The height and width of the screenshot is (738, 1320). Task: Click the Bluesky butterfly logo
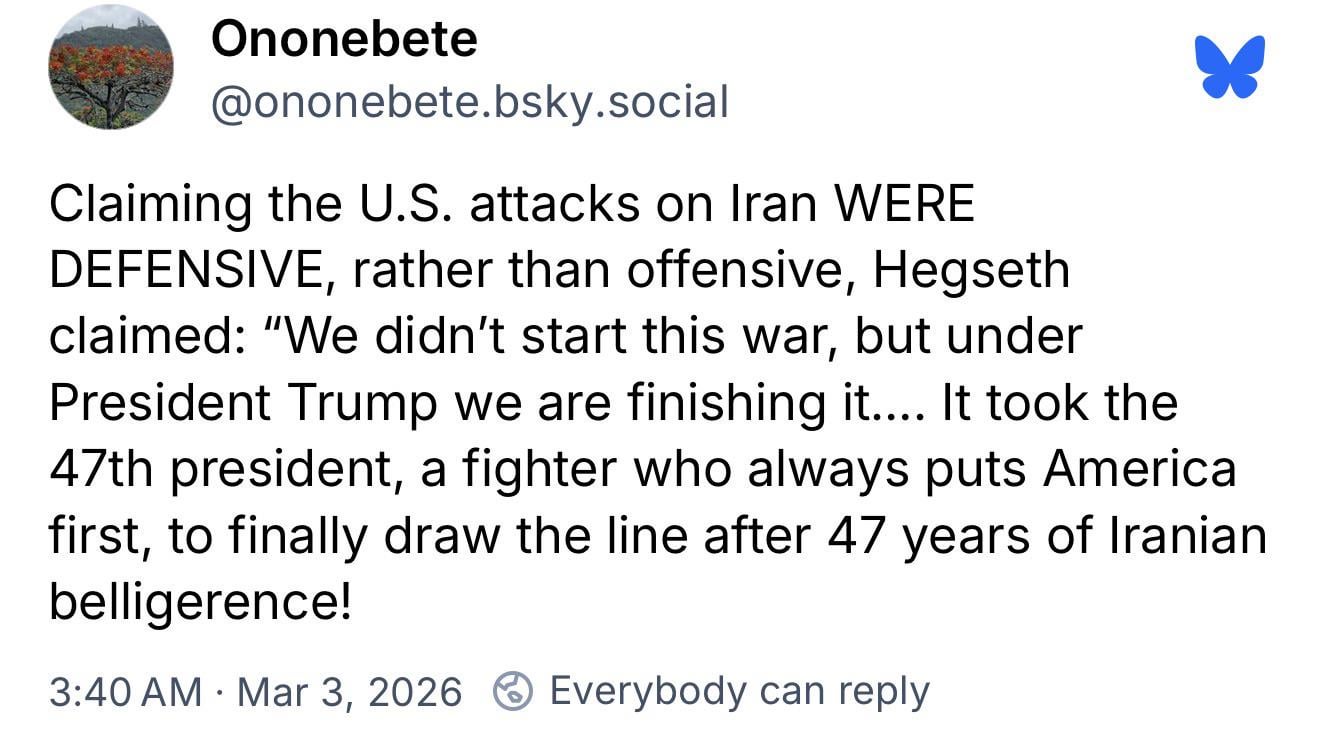point(1229,66)
